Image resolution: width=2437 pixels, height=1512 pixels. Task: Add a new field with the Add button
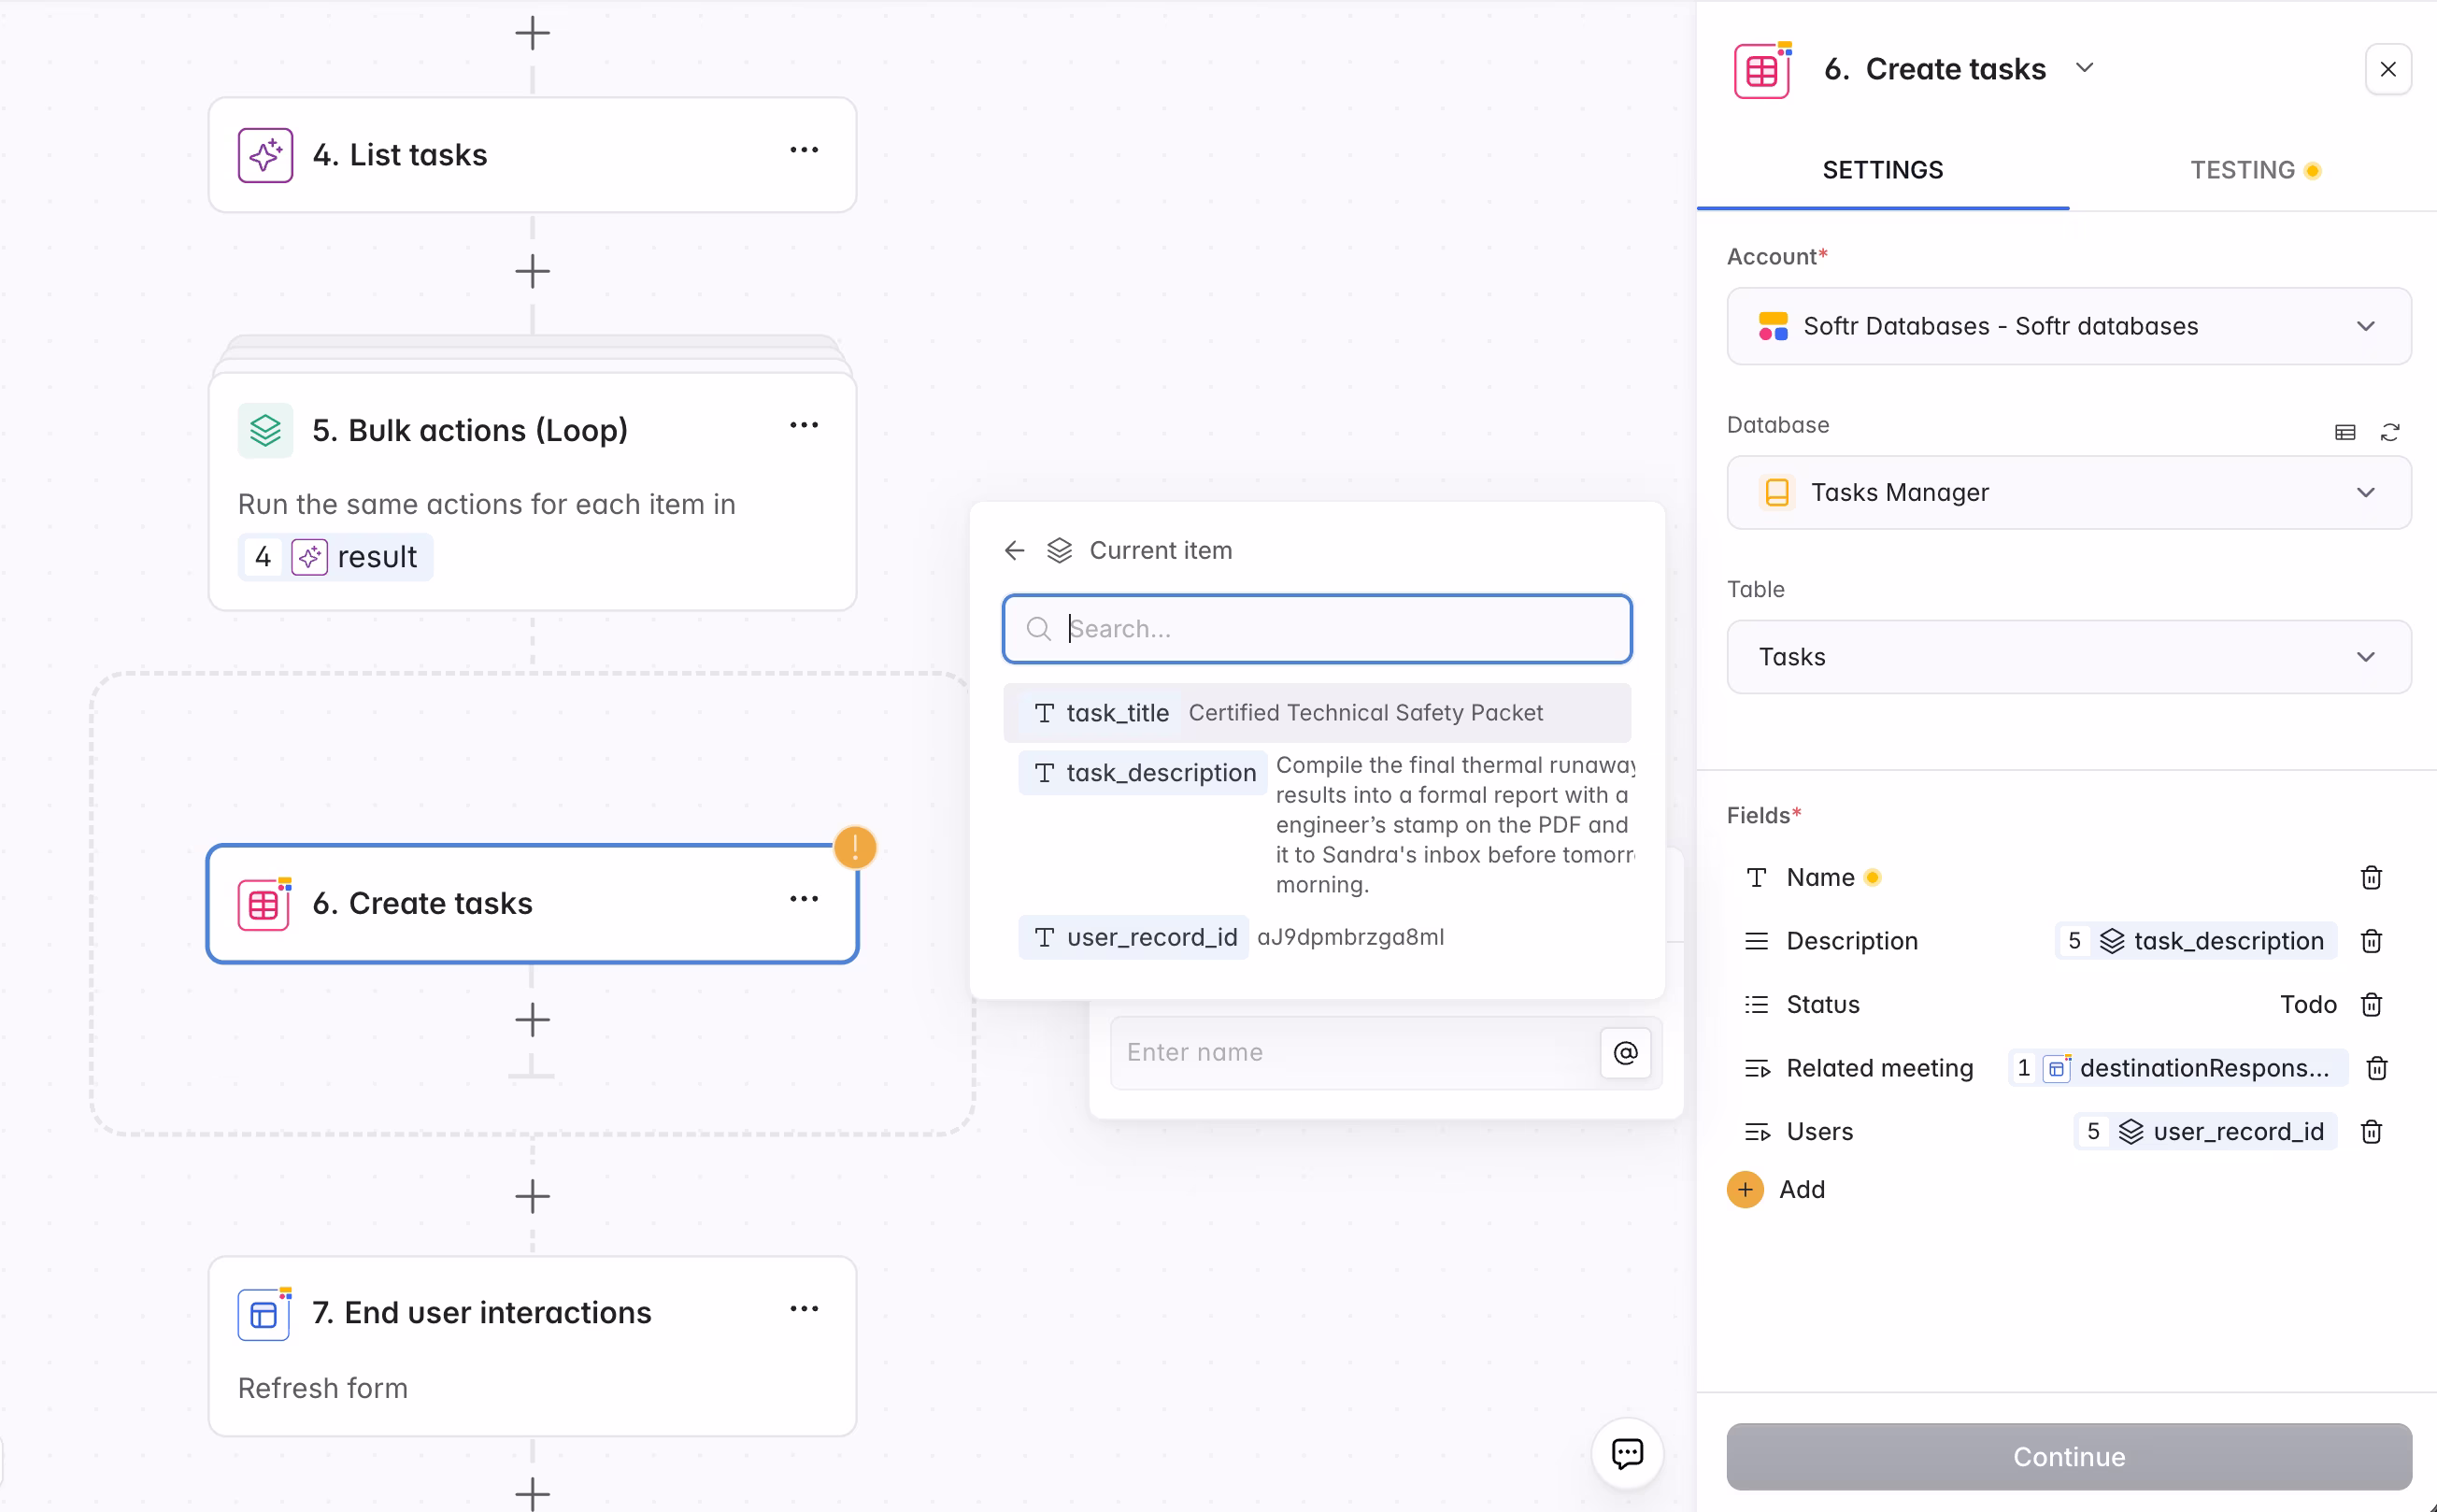click(1778, 1189)
